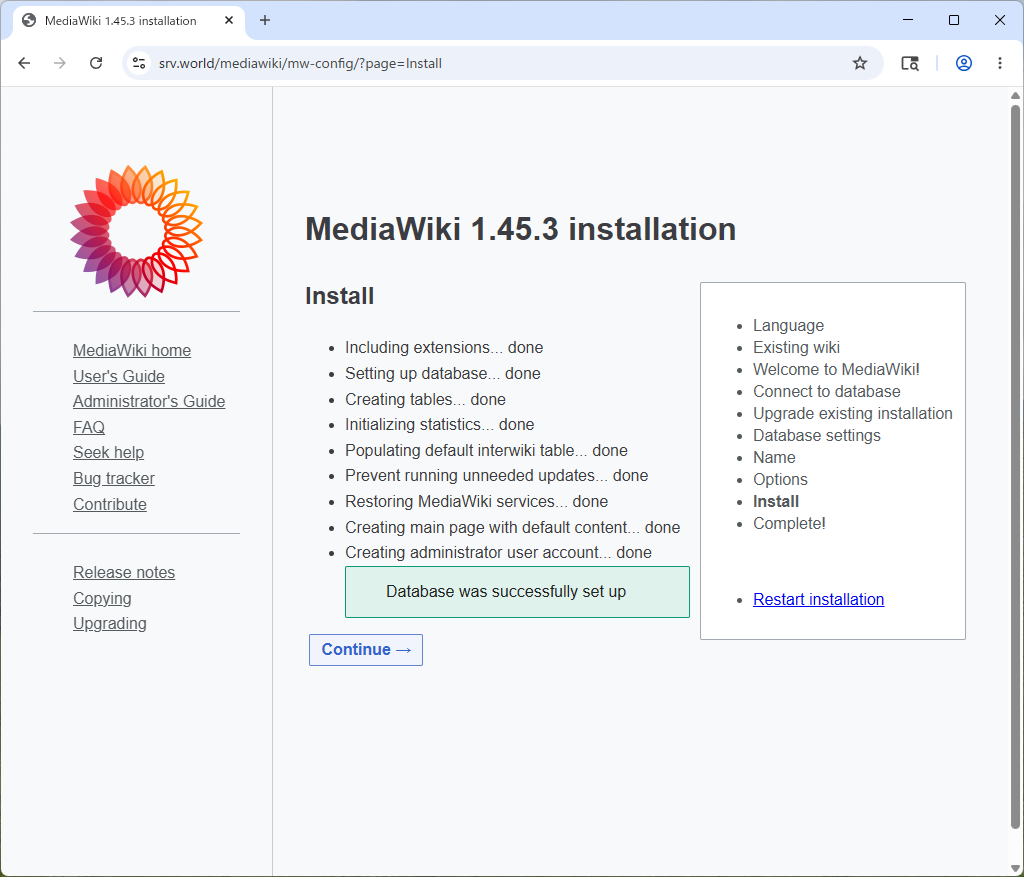Click 'Database was successfully set up' message
This screenshot has height=877, width=1024.
pyautogui.click(x=517, y=592)
